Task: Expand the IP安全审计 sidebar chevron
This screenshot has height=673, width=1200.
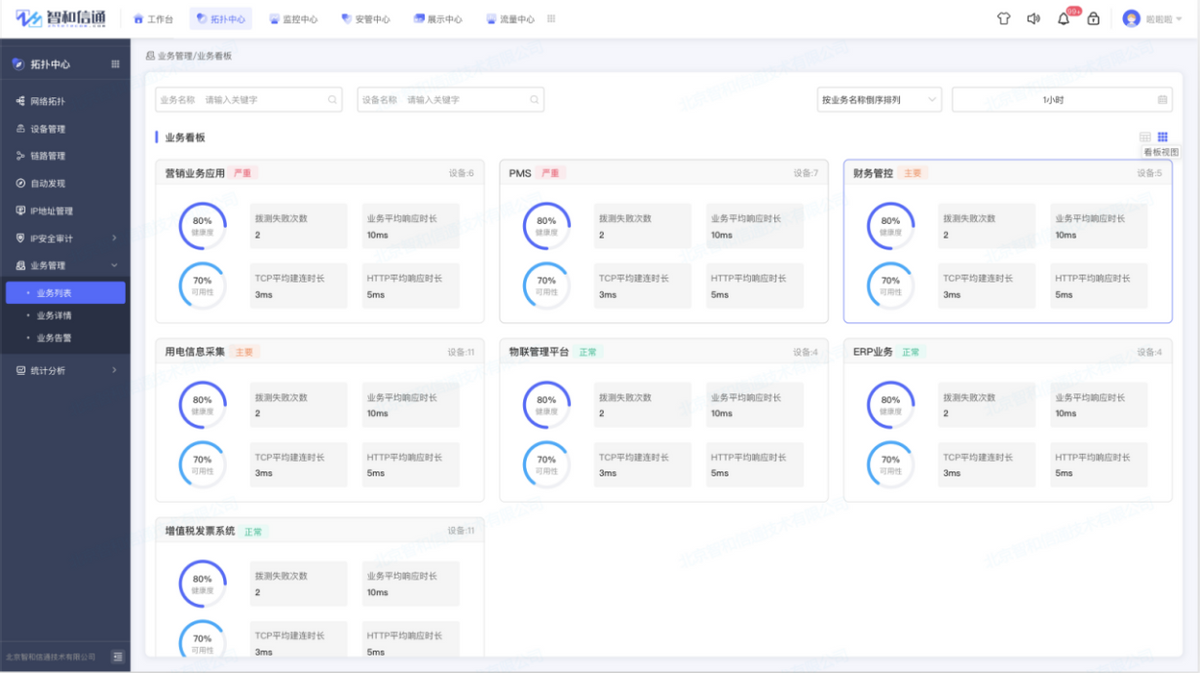Action: click(114, 238)
